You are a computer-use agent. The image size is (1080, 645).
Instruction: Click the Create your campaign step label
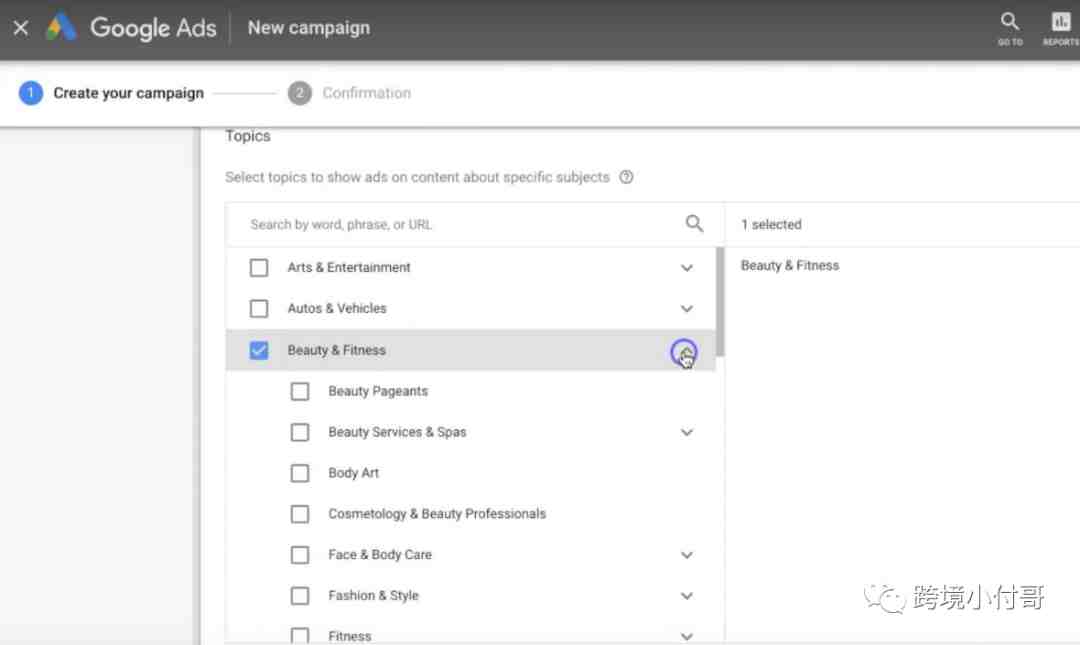tap(129, 93)
